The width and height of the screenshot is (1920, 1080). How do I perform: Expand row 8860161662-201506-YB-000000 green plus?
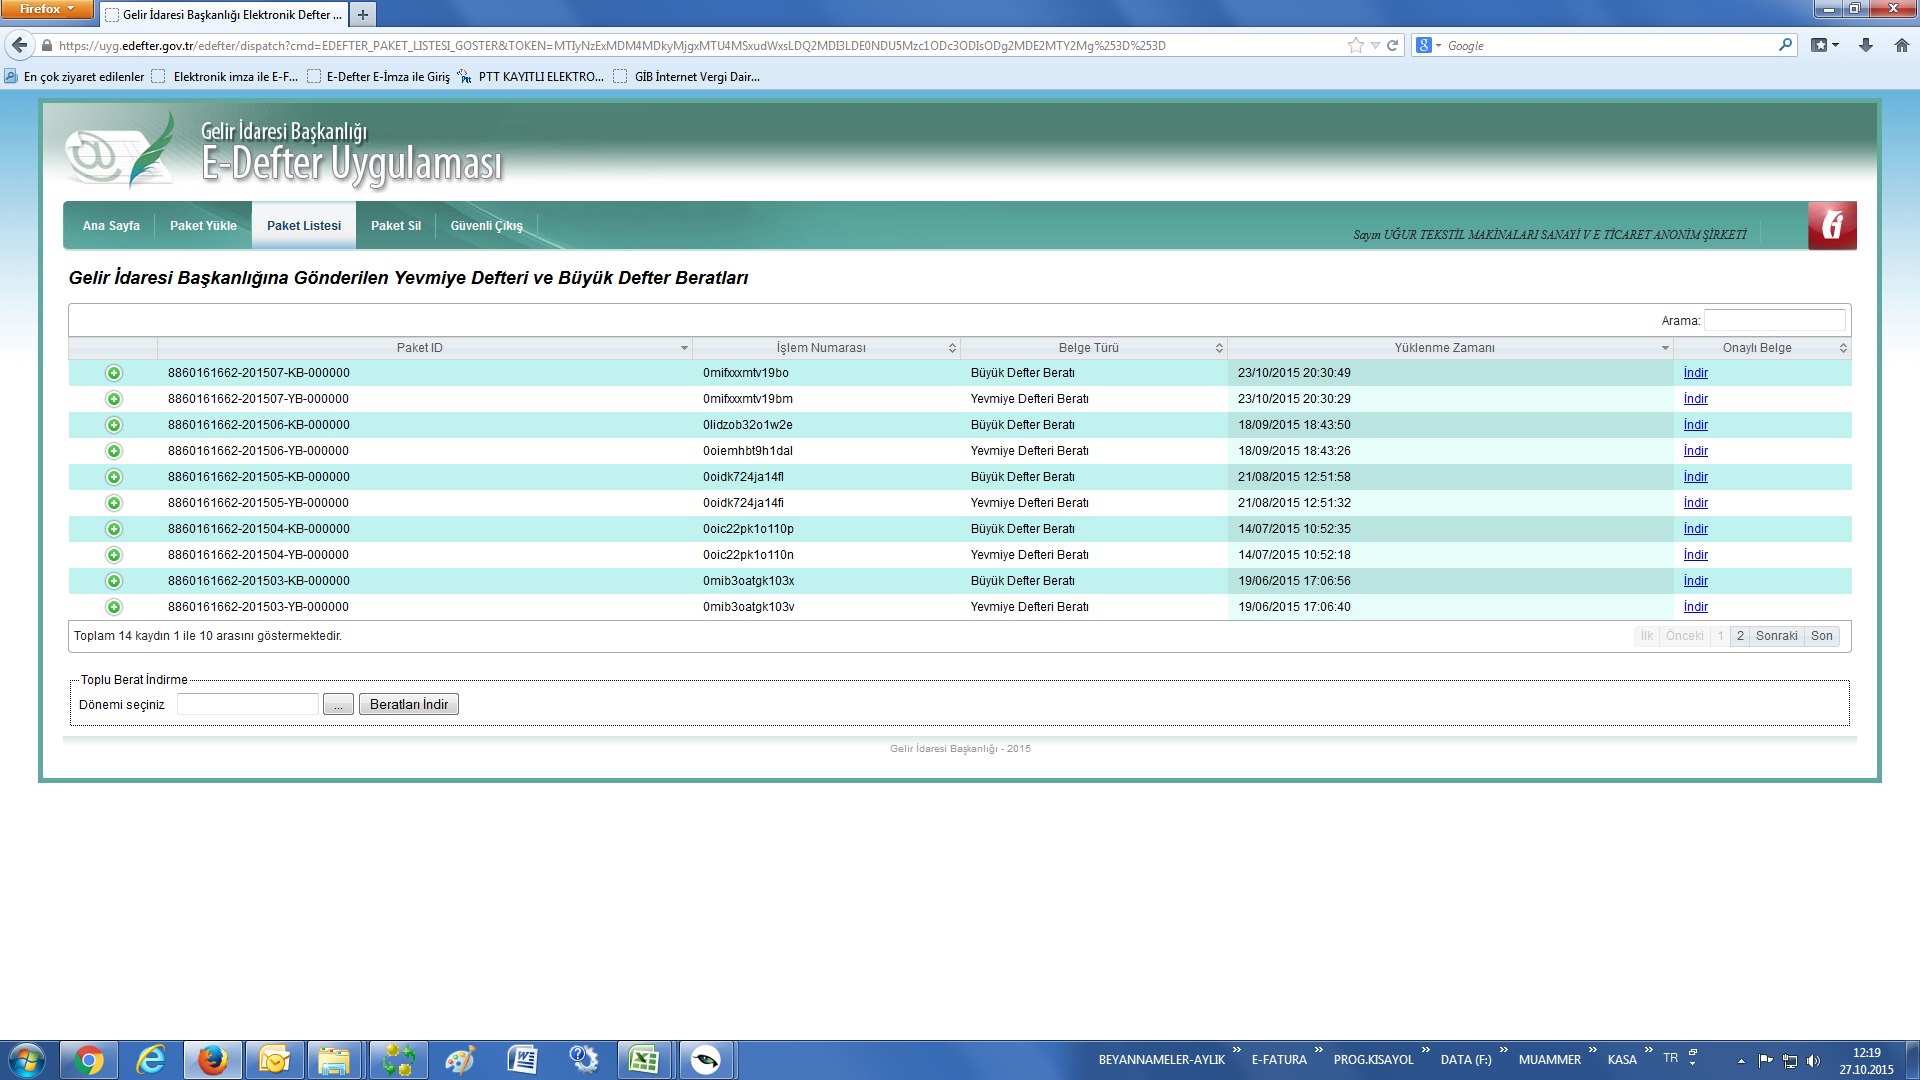114,451
